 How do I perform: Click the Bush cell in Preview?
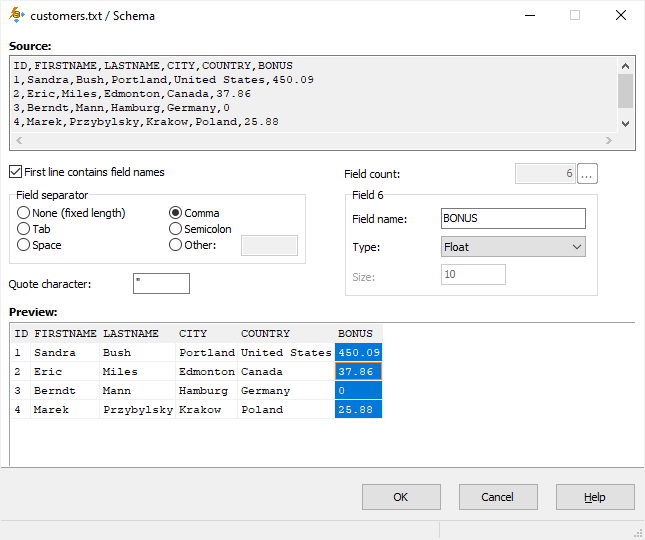[x=137, y=352]
